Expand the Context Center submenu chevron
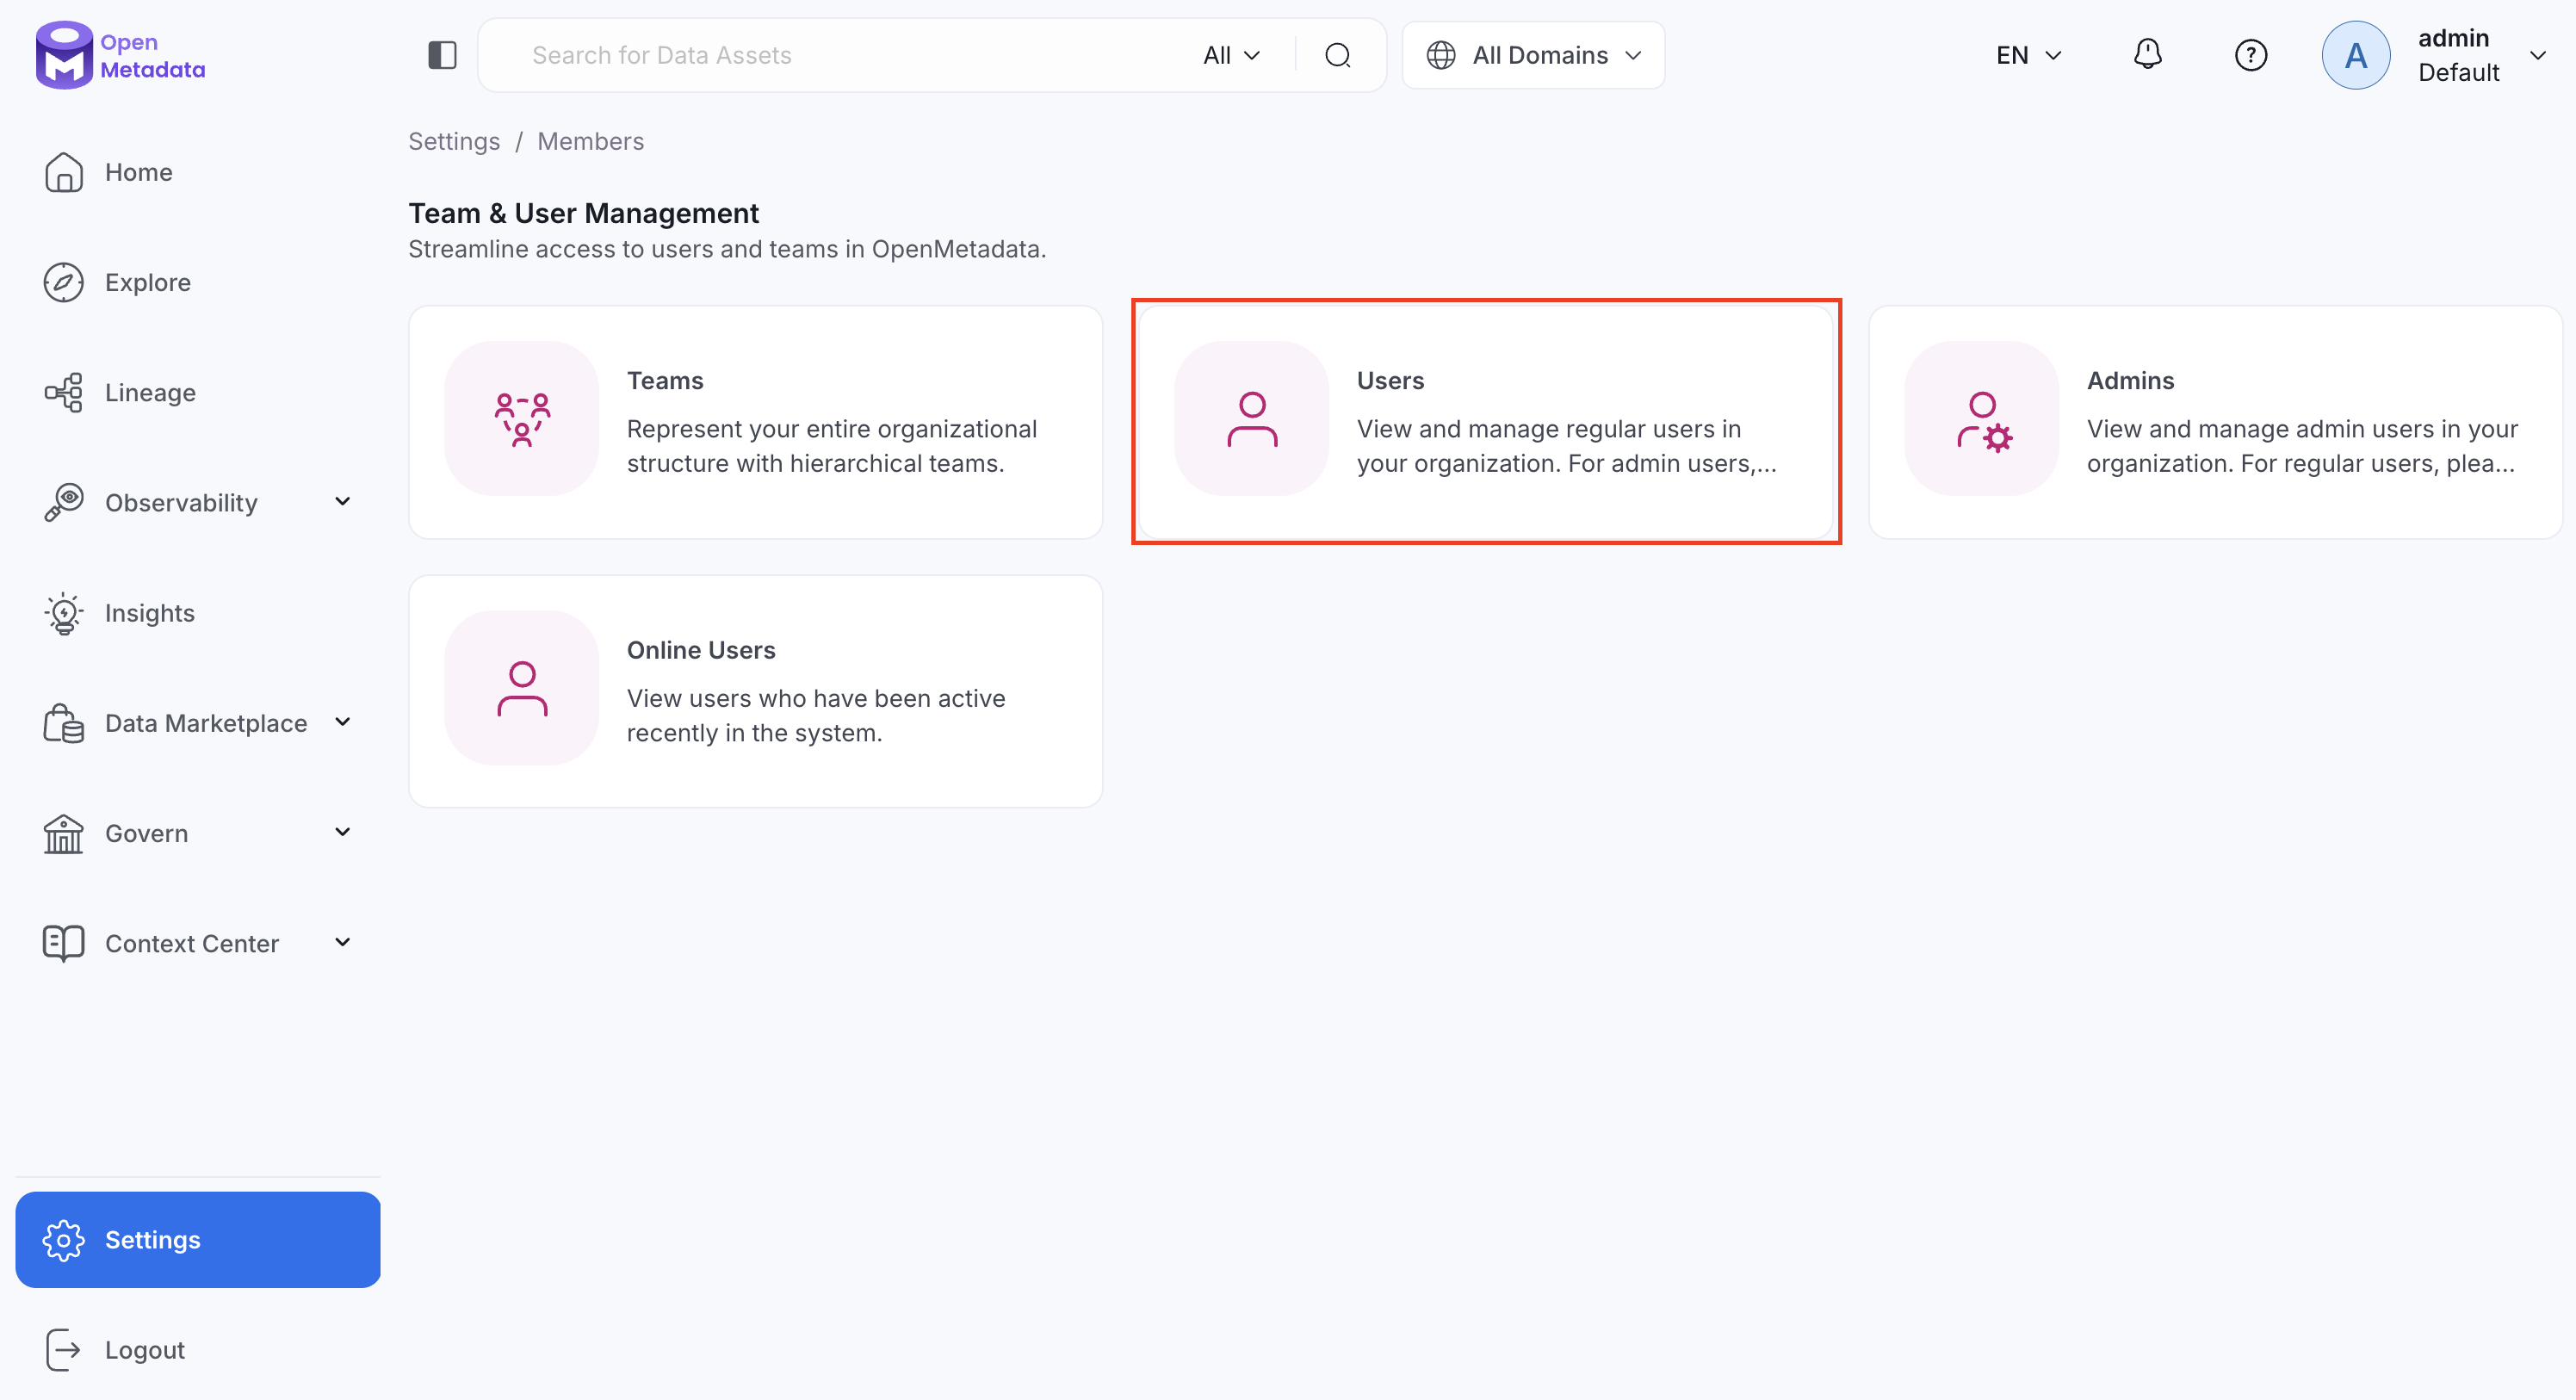Viewport: 2576px width, 1400px height. [x=342, y=942]
